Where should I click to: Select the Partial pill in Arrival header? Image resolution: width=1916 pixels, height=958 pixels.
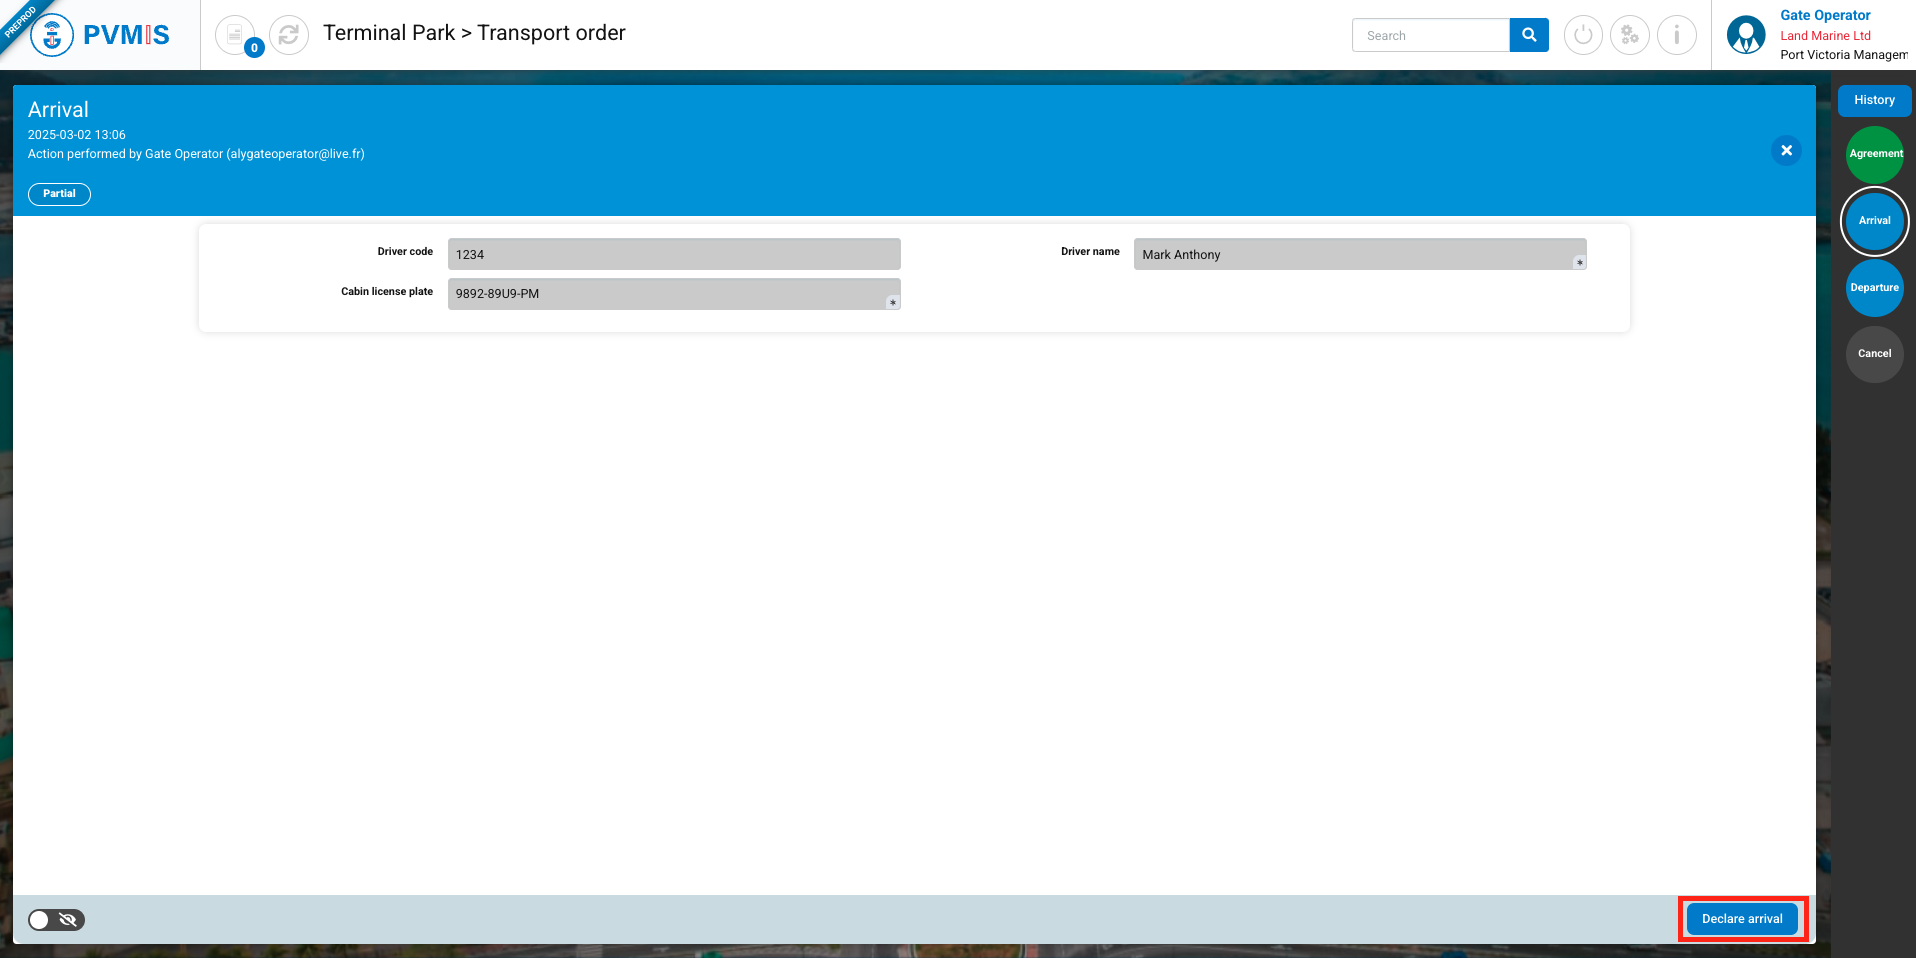click(x=59, y=194)
